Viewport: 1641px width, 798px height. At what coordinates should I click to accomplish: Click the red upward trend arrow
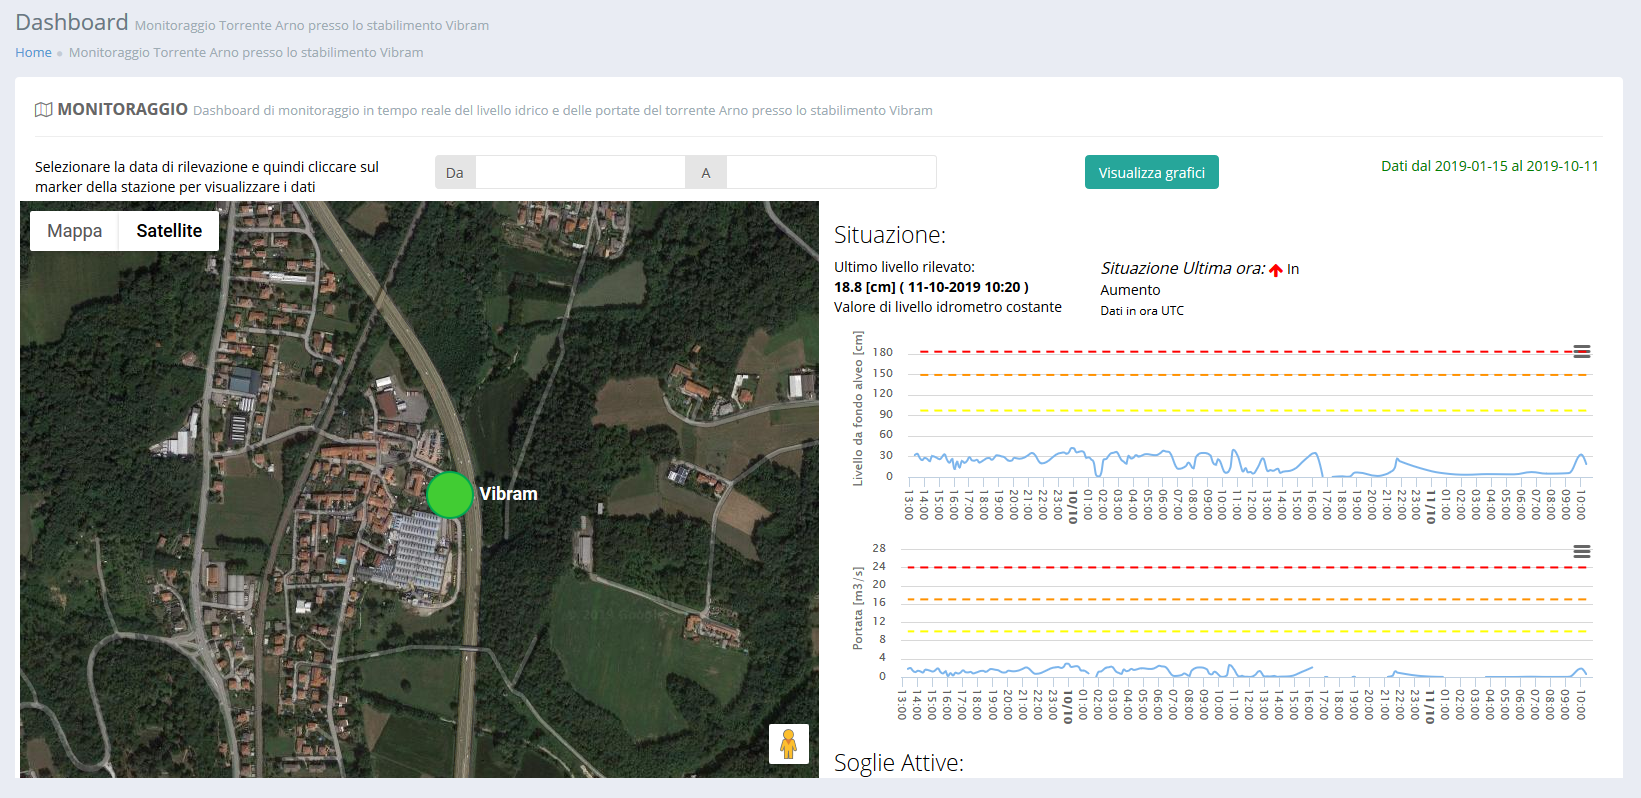click(x=1276, y=270)
